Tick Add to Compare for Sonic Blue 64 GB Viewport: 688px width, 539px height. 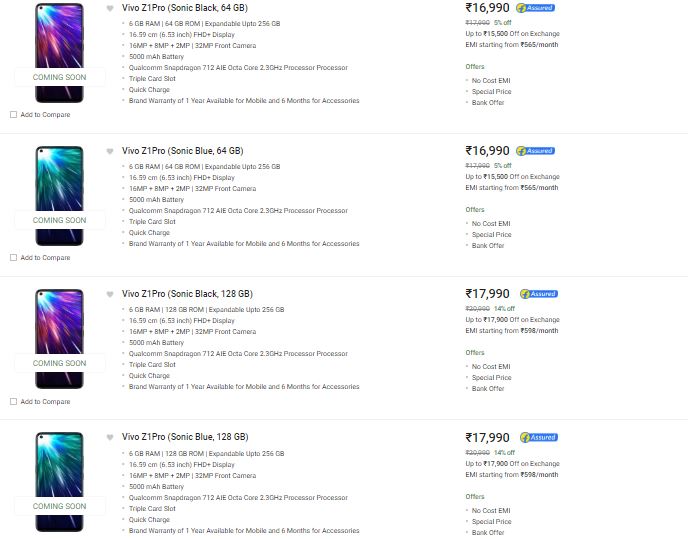click(x=14, y=258)
